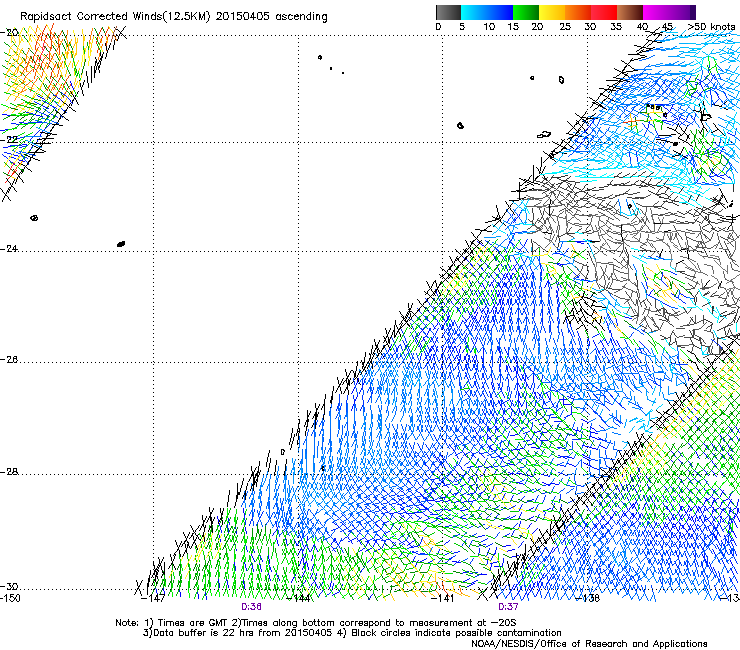Viewport: 740px width, 650px height.
Task: Click the NOAA/NESDIS Office of Research credit
Action: tap(589, 644)
